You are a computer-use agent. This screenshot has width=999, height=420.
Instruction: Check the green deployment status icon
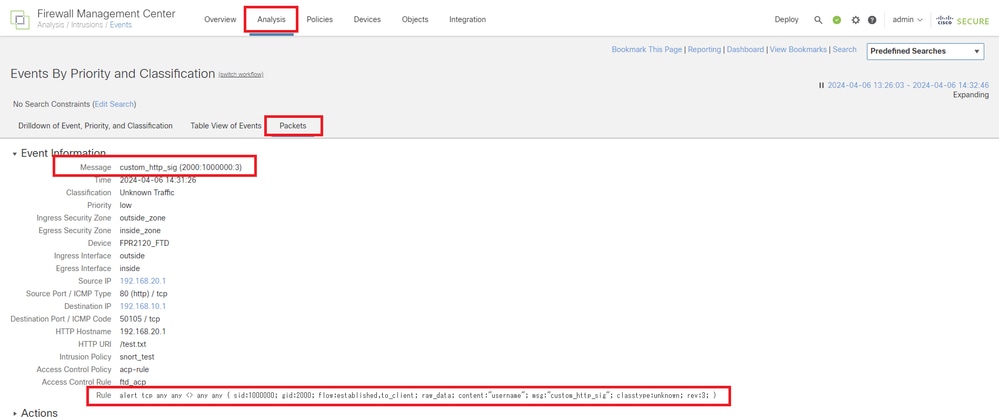pos(837,20)
